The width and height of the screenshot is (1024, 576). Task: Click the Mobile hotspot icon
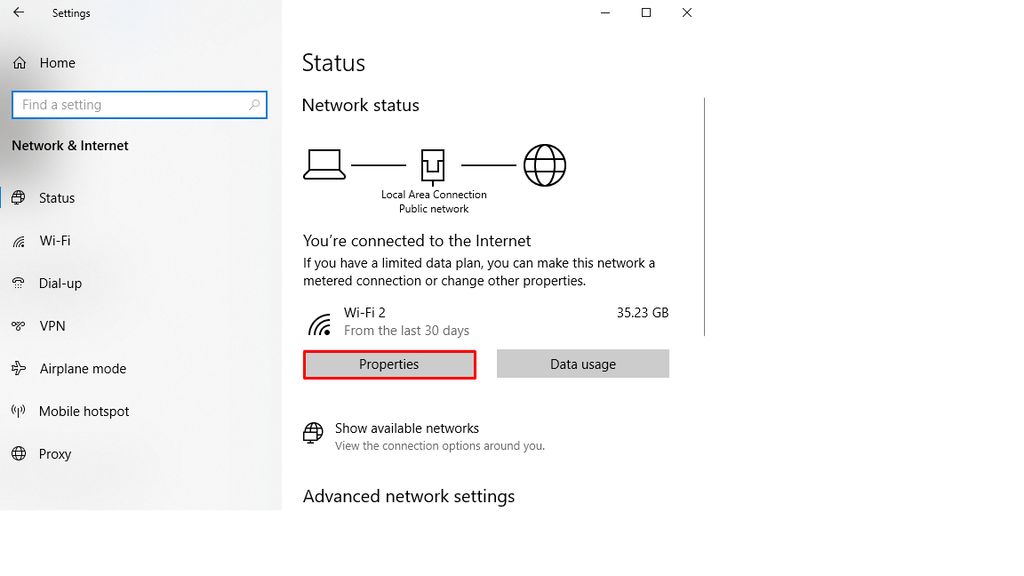pyautogui.click(x=18, y=411)
